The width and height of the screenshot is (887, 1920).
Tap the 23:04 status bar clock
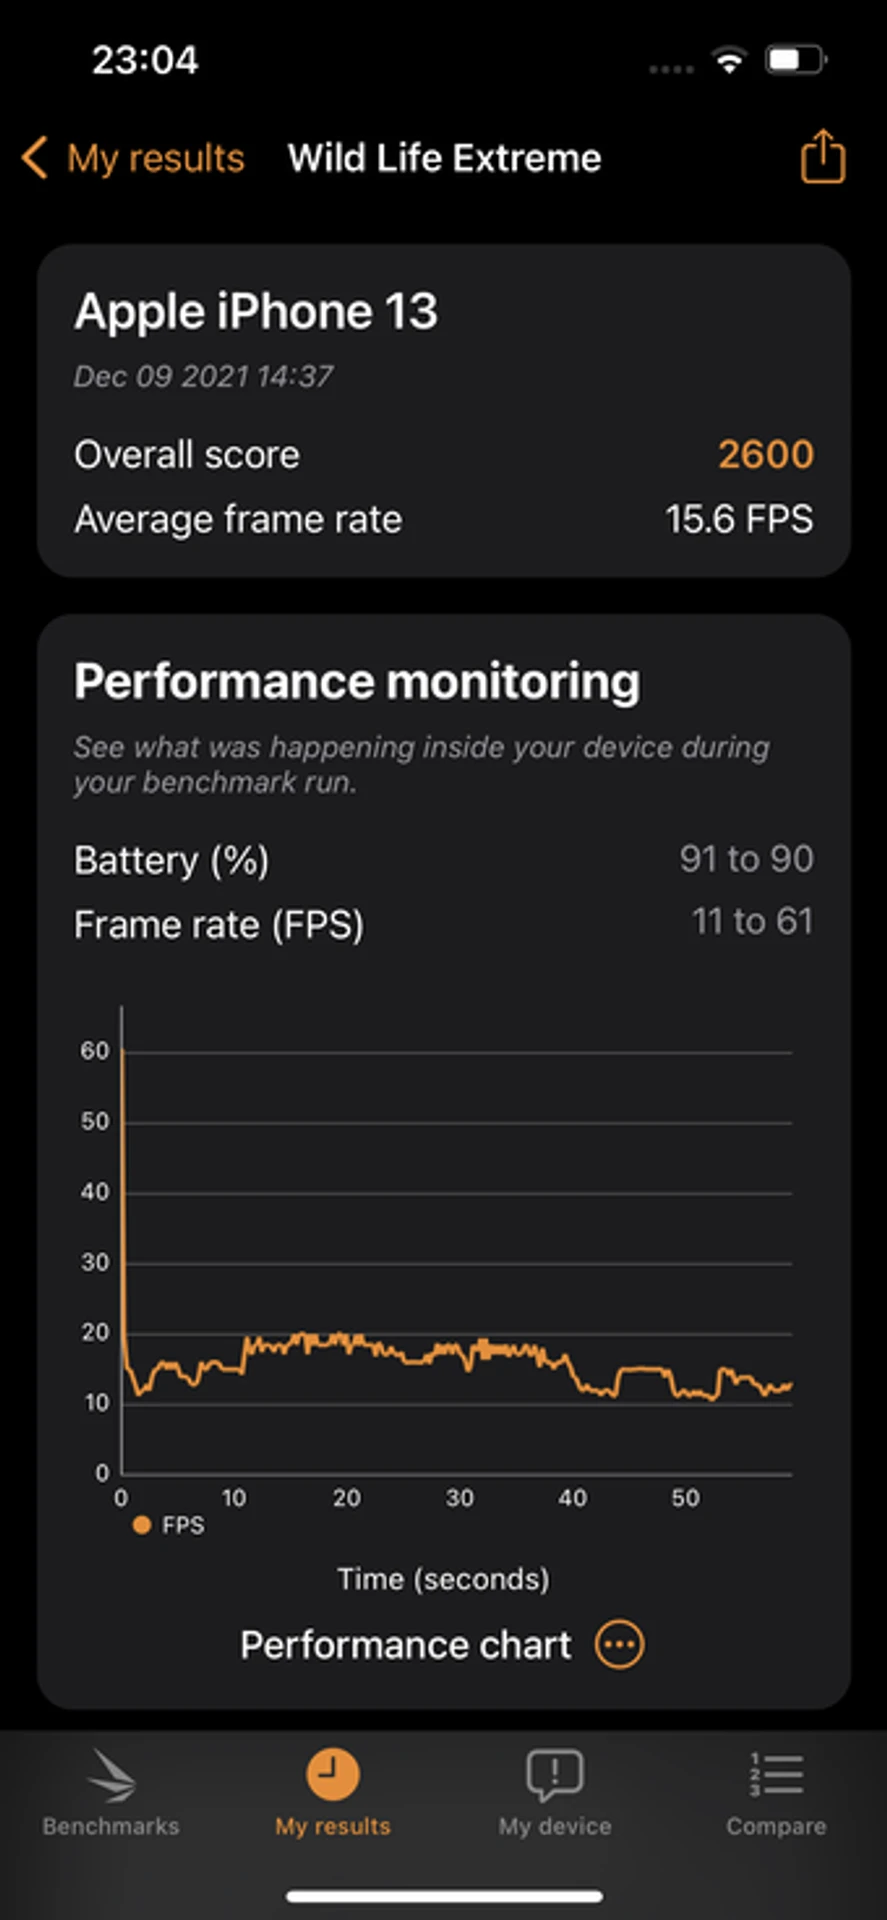point(146,60)
